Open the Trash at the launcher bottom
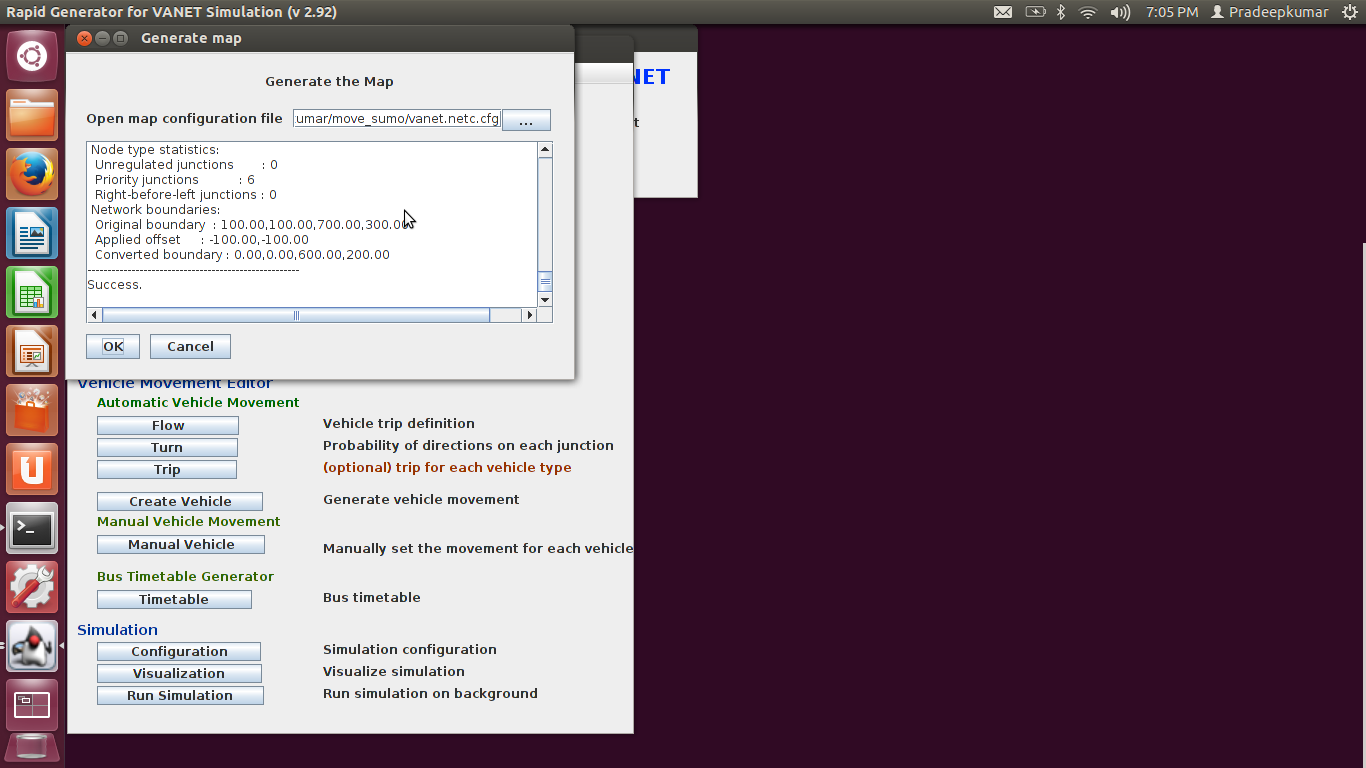1366x768 pixels. click(32, 750)
